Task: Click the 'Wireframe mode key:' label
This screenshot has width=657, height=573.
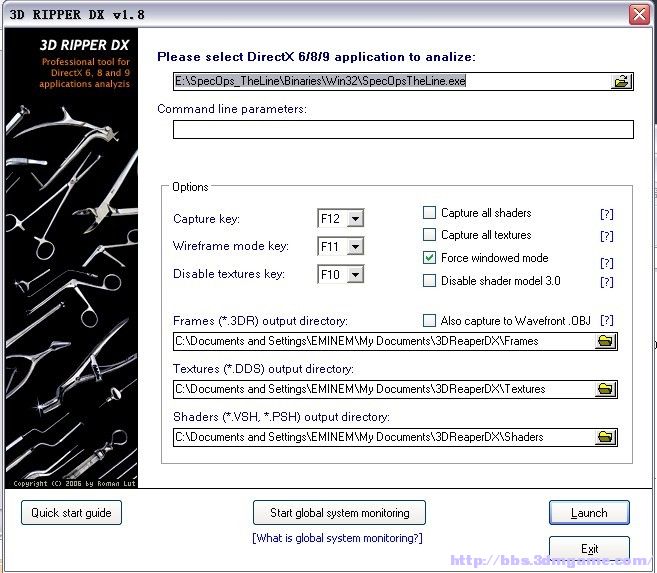Action: [231, 246]
